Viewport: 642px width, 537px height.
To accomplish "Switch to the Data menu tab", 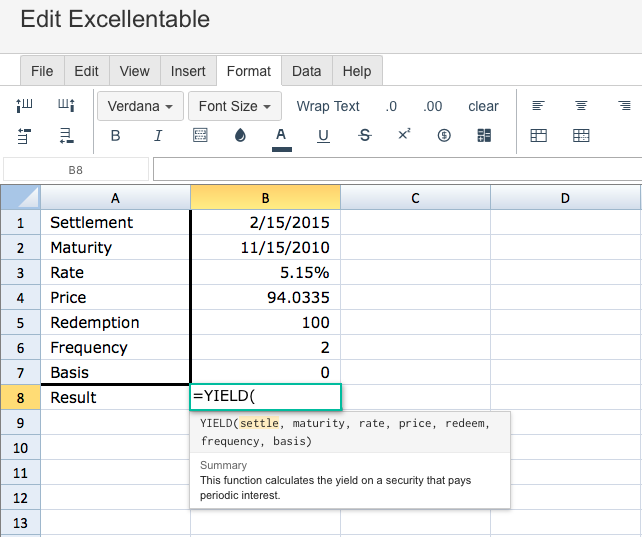I will tap(306, 71).
